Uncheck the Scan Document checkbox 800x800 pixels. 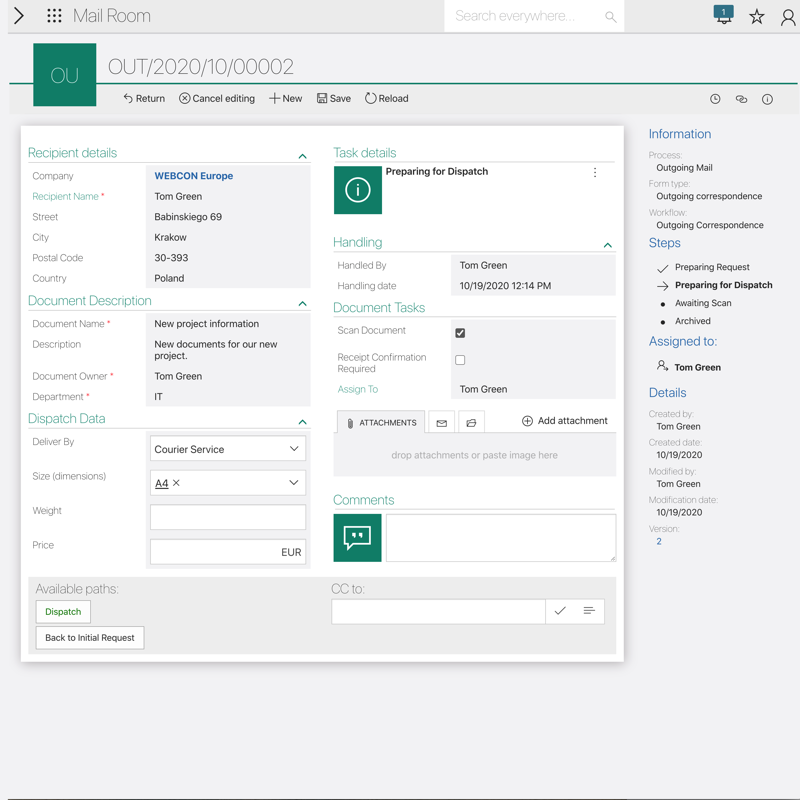[x=460, y=333]
